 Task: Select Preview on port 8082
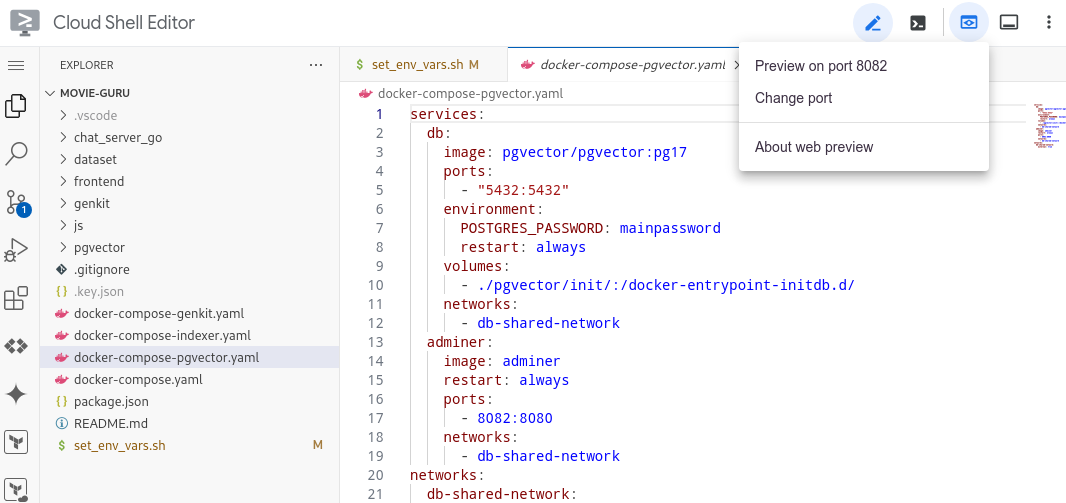[863, 66]
